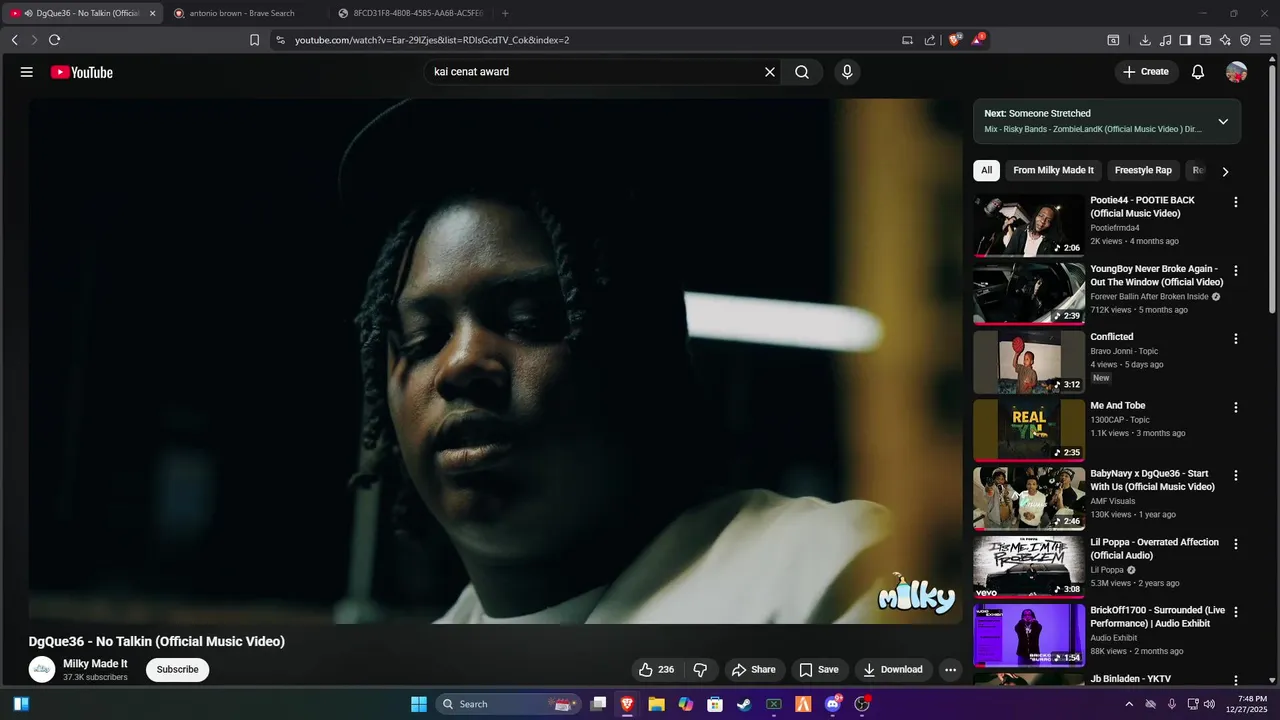Share this page from address bar
1280x720 pixels.
930,40
